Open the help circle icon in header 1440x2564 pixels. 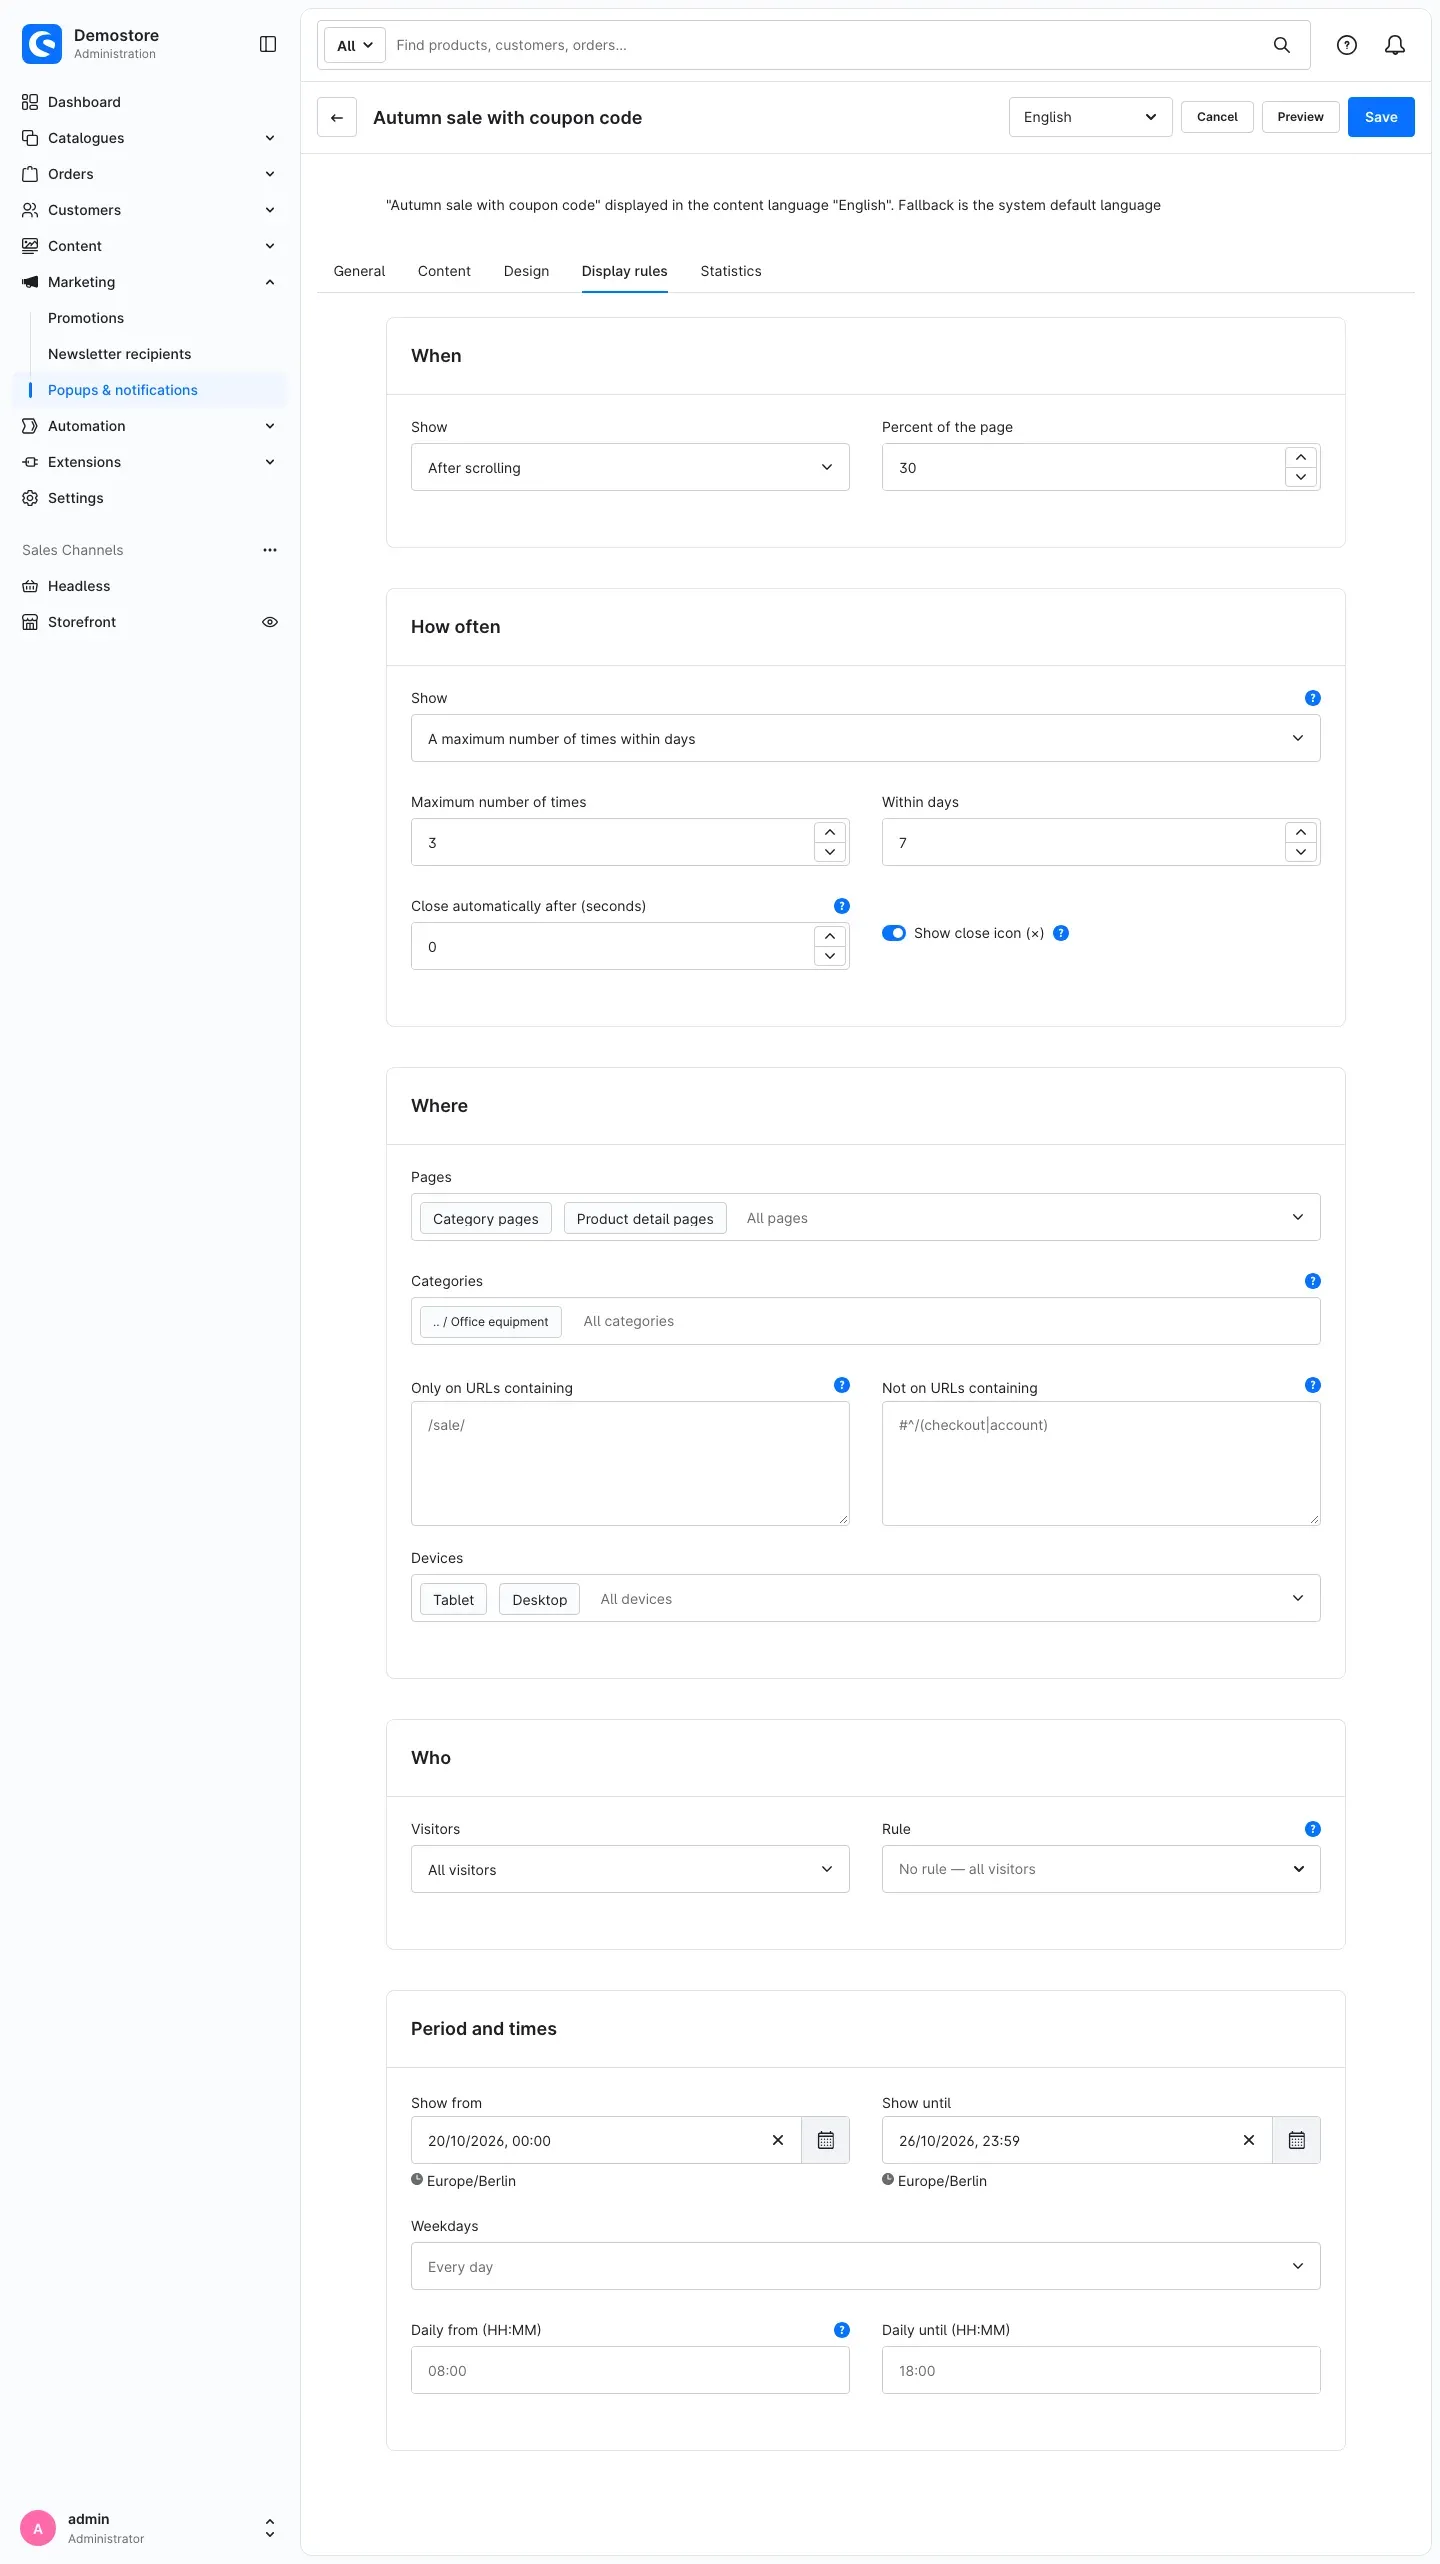pos(1347,45)
